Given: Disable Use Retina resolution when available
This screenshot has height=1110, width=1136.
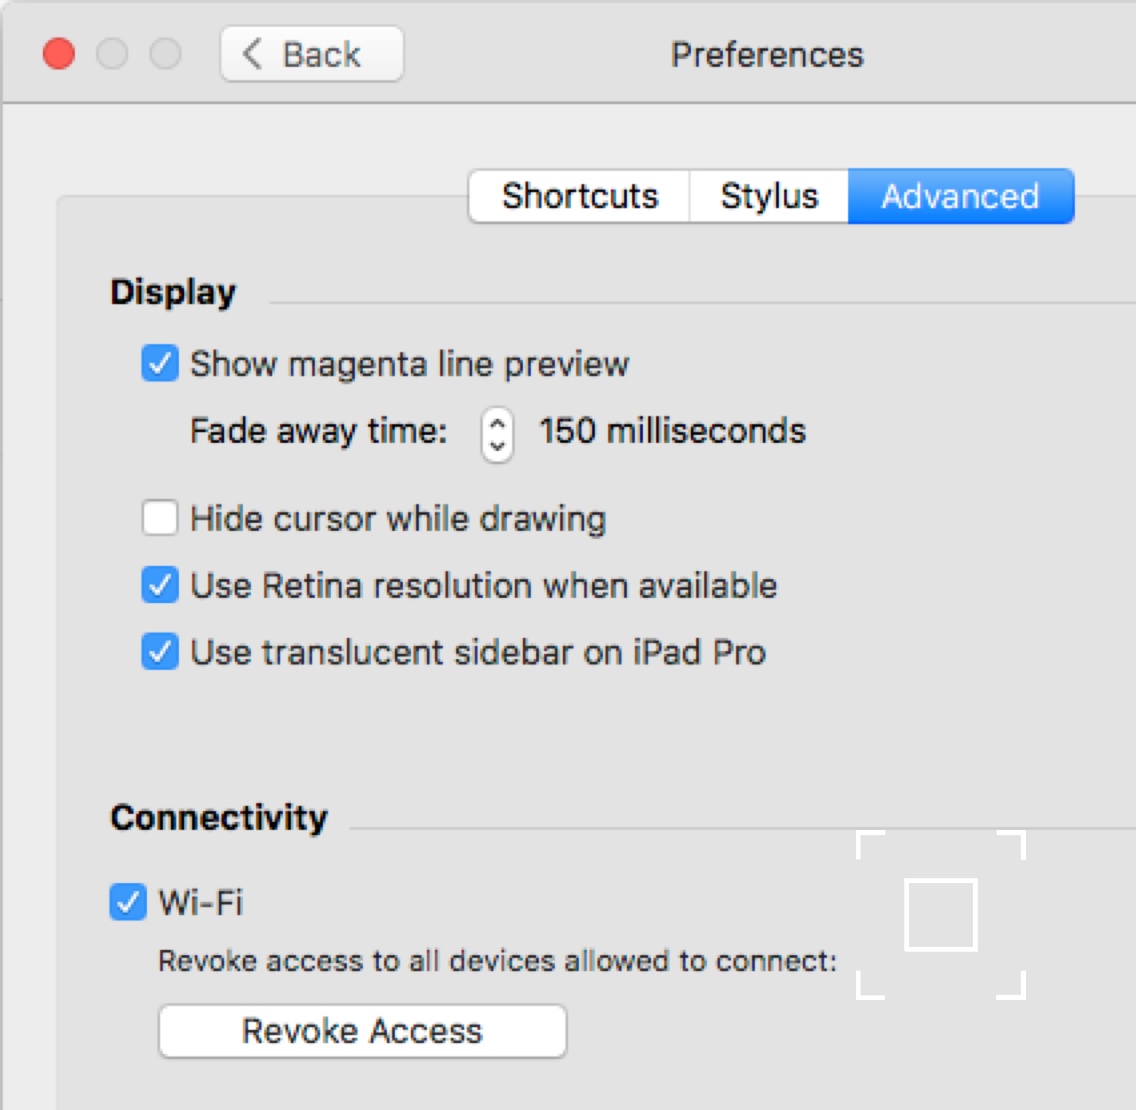Looking at the screenshot, I should click(159, 585).
